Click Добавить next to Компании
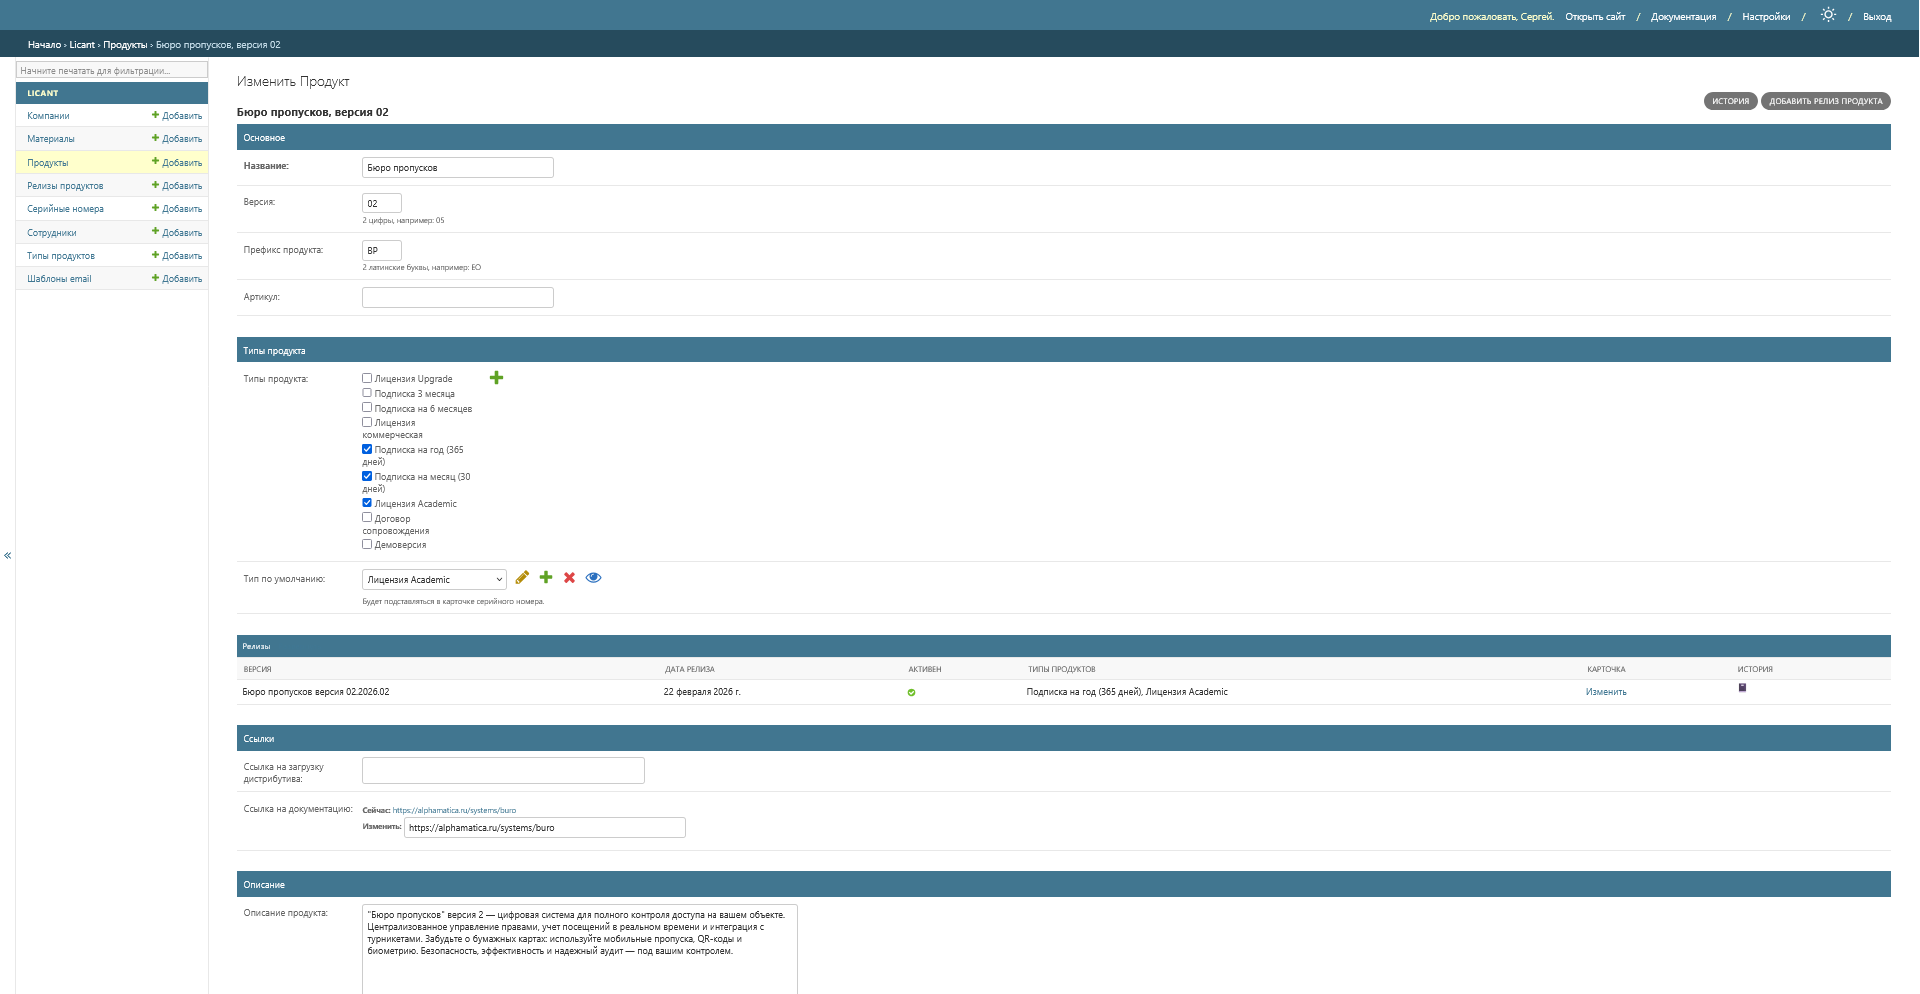Screen dimensions: 1920x994 point(177,116)
